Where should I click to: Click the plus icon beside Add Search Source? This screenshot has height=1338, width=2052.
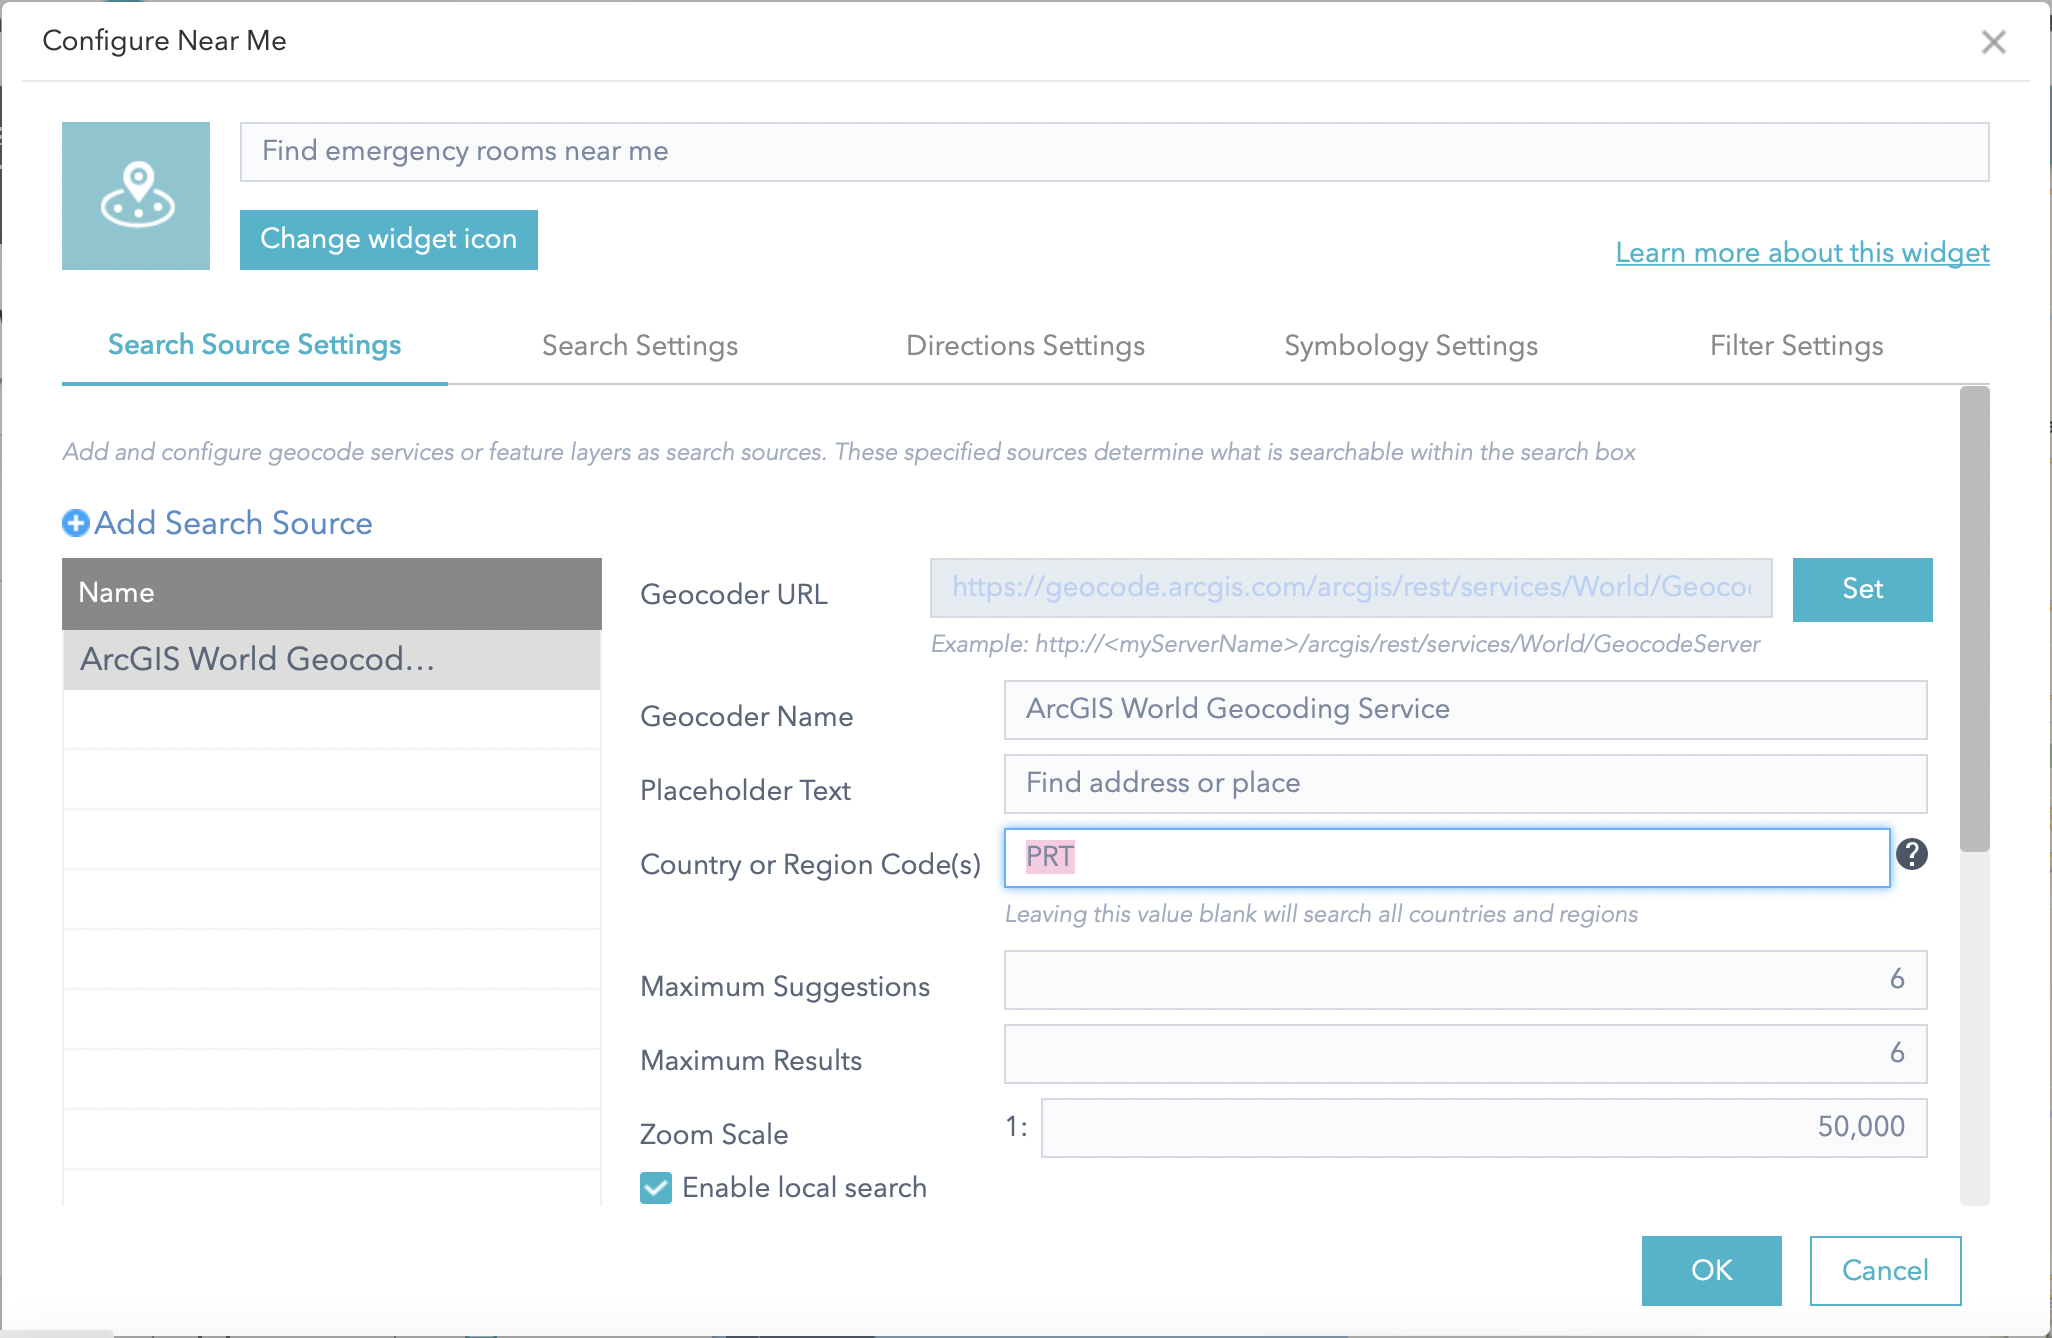click(76, 523)
